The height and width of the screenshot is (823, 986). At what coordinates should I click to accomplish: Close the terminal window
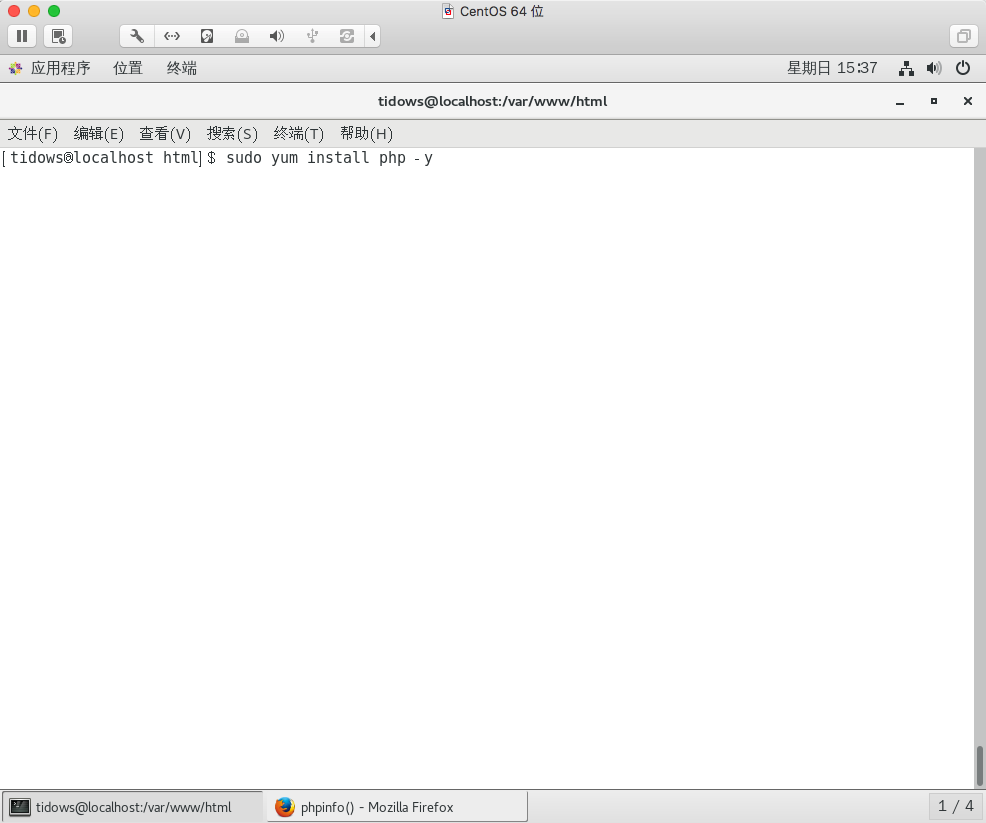[968, 101]
